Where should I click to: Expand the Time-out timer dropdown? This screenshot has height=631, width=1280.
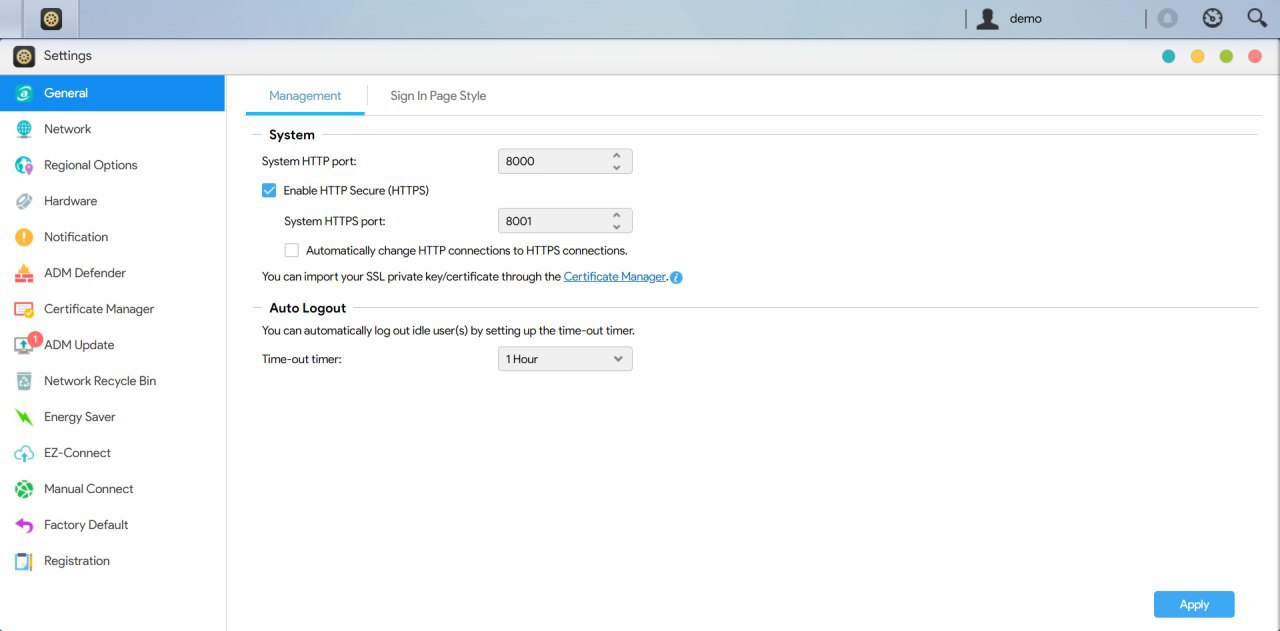click(565, 359)
